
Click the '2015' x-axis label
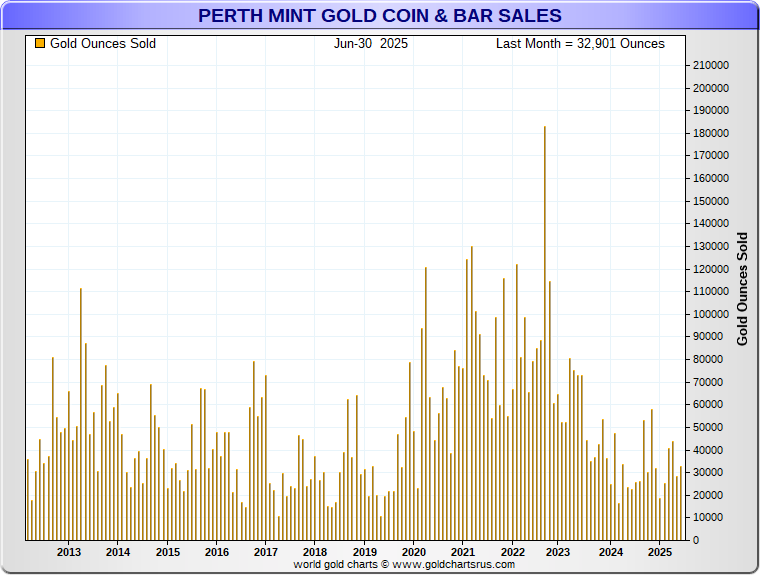click(168, 552)
